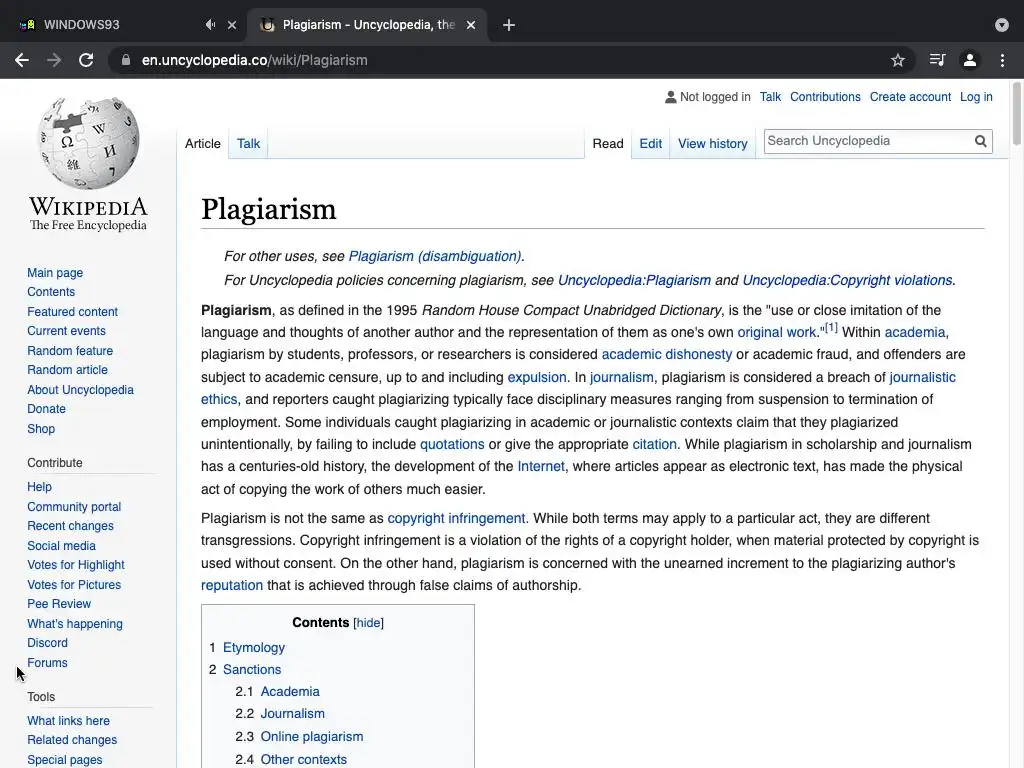This screenshot has height=768, width=1024.
Task: Go to Main page in sidebar
Action: tap(55, 273)
